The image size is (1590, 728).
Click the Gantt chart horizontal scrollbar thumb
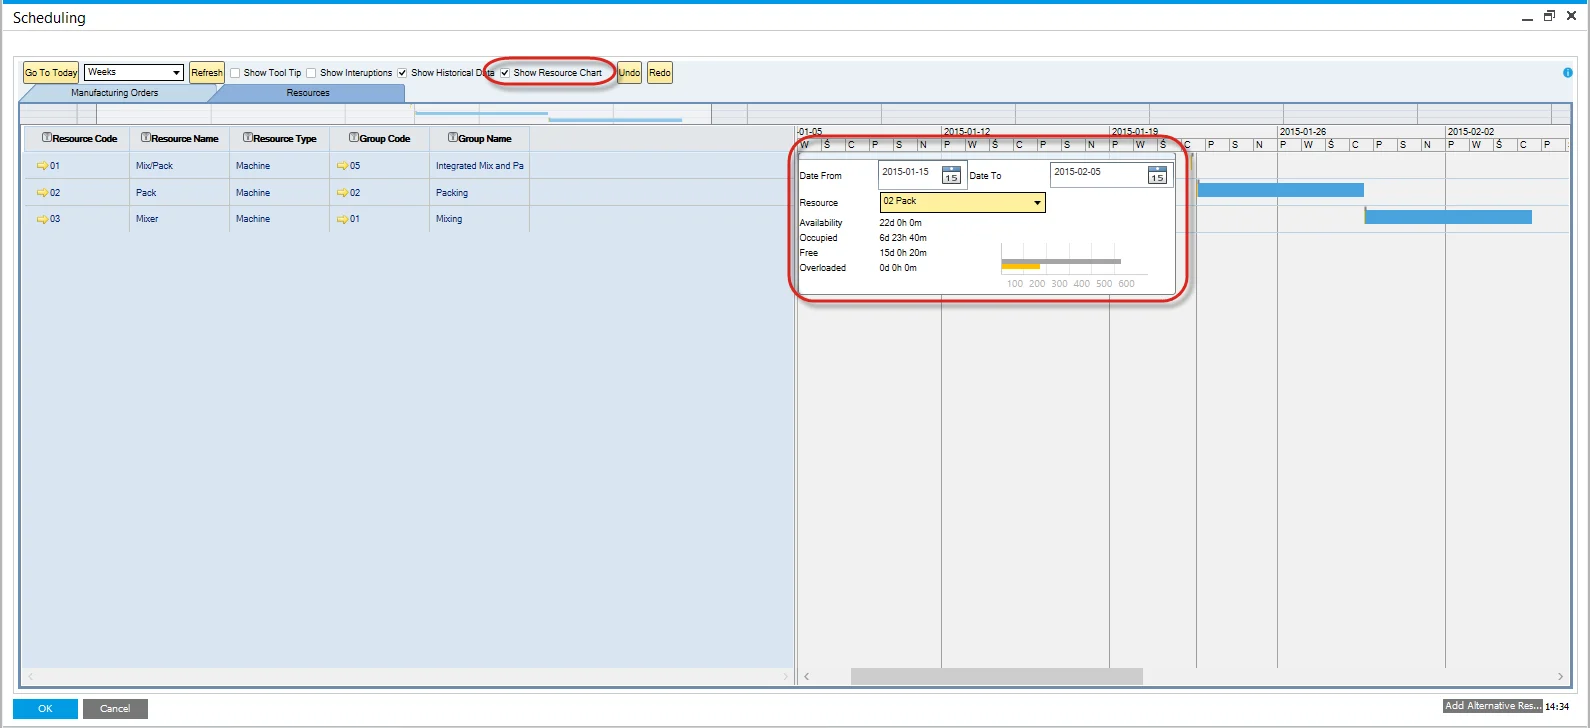996,677
